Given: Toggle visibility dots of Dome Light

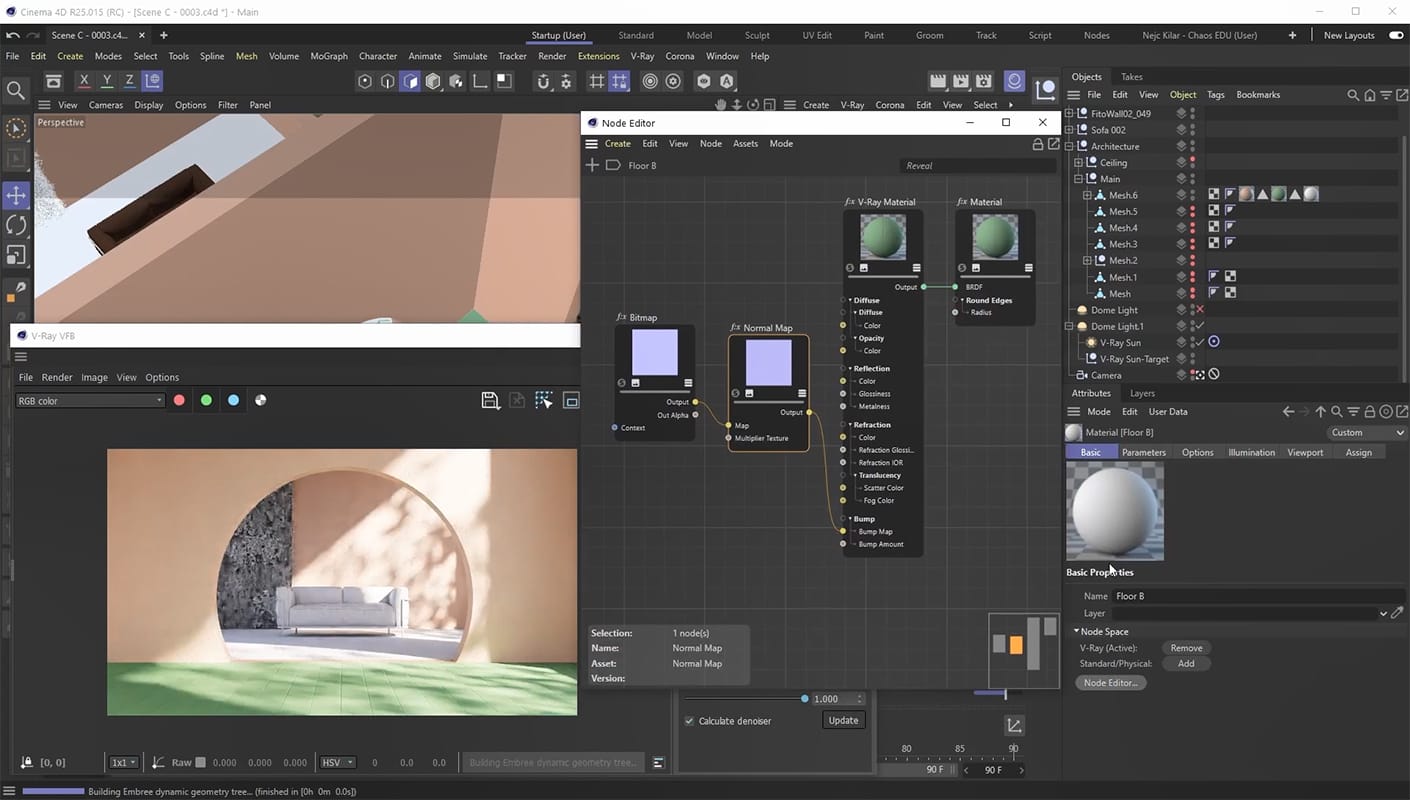Looking at the screenshot, I should 1192,310.
